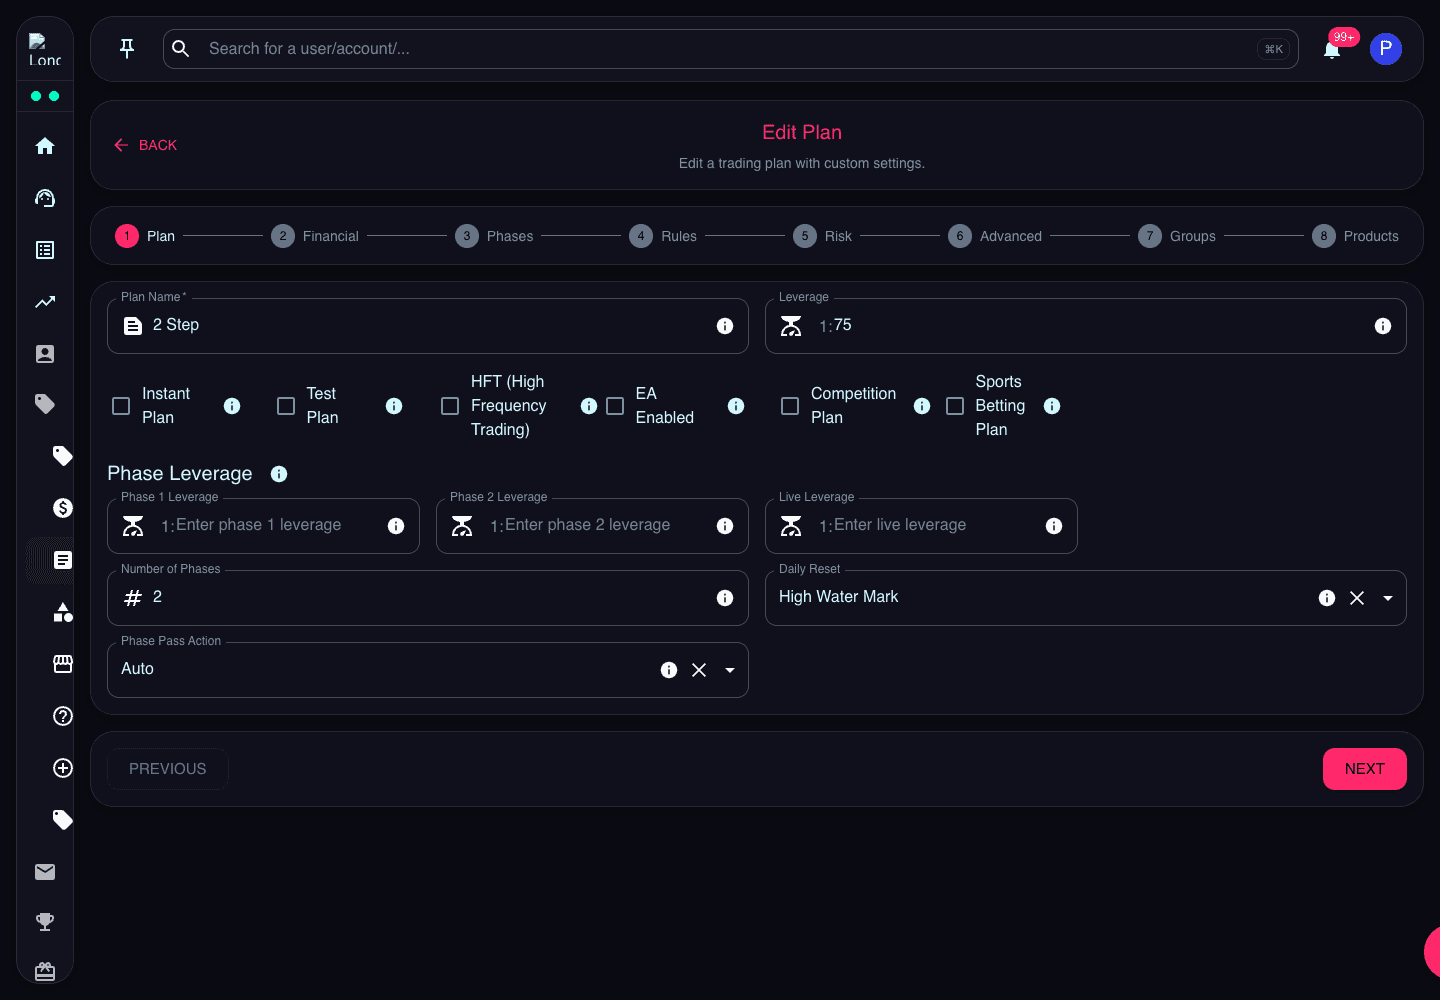1440x1000 pixels.
Task: Focus the Live Leverage input
Action: (921, 526)
